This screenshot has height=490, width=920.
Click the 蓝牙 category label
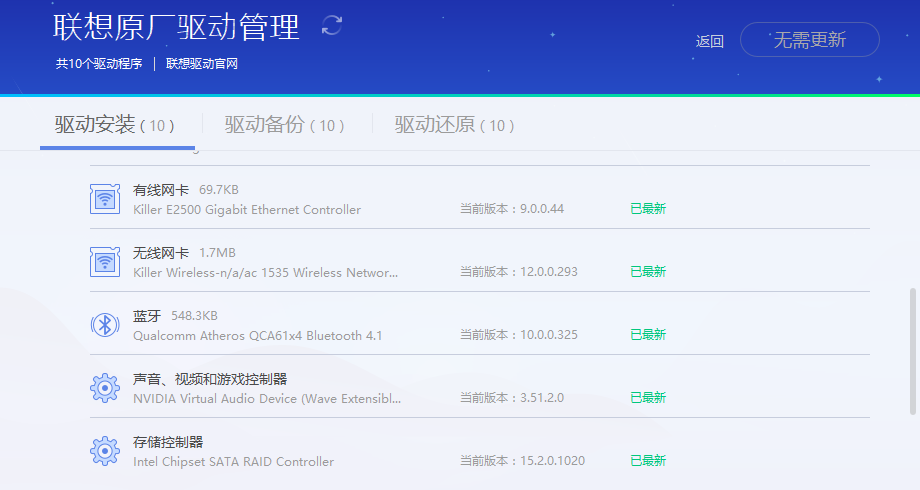147,316
